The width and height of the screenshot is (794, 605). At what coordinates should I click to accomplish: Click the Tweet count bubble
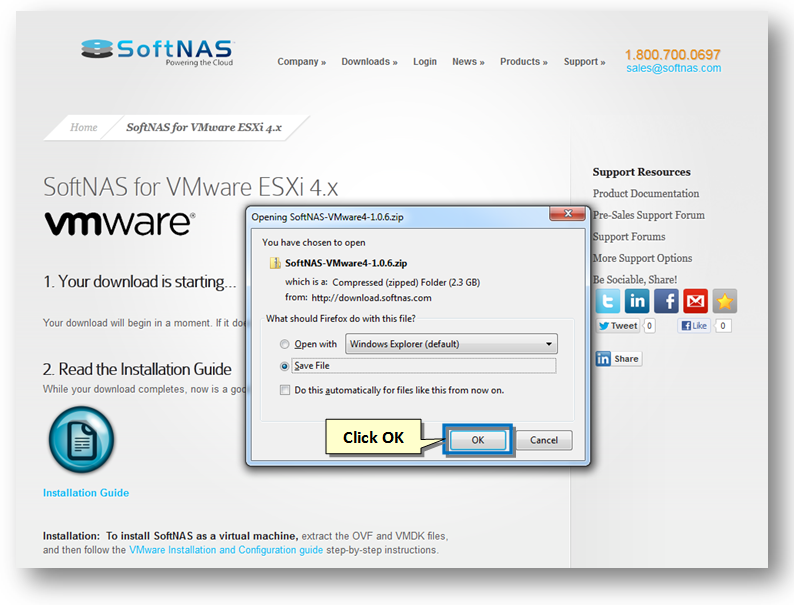(x=649, y=326)
